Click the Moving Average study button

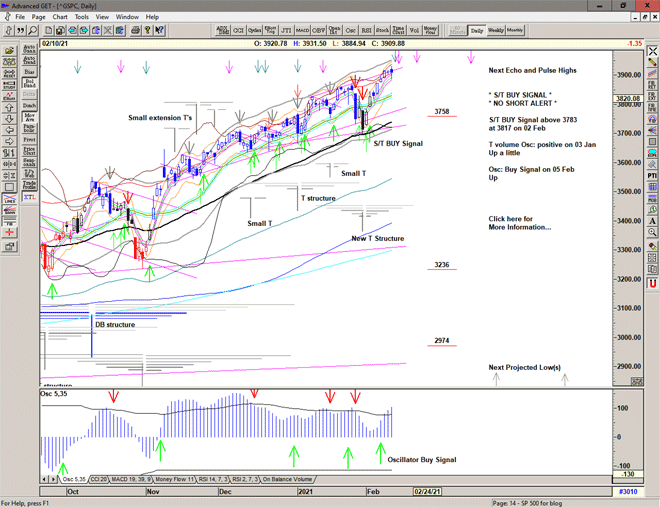[x=28, y=115]
